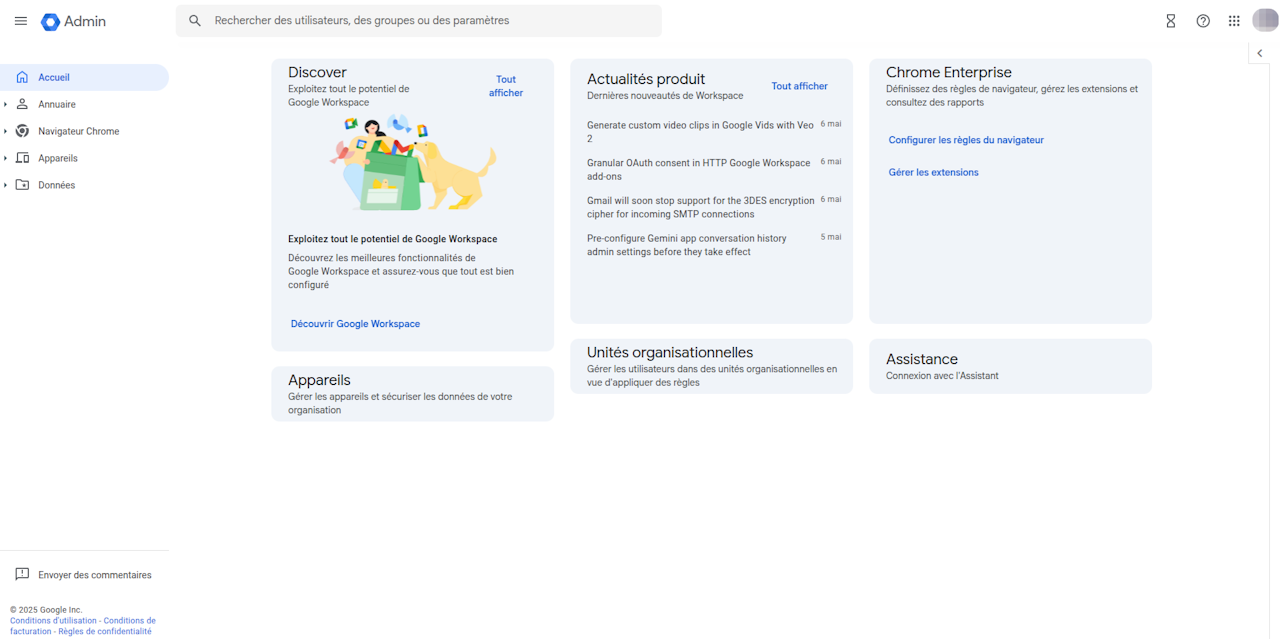Open the Help question mark icon
1280x639 pixels.
[x=1203, y=21]
